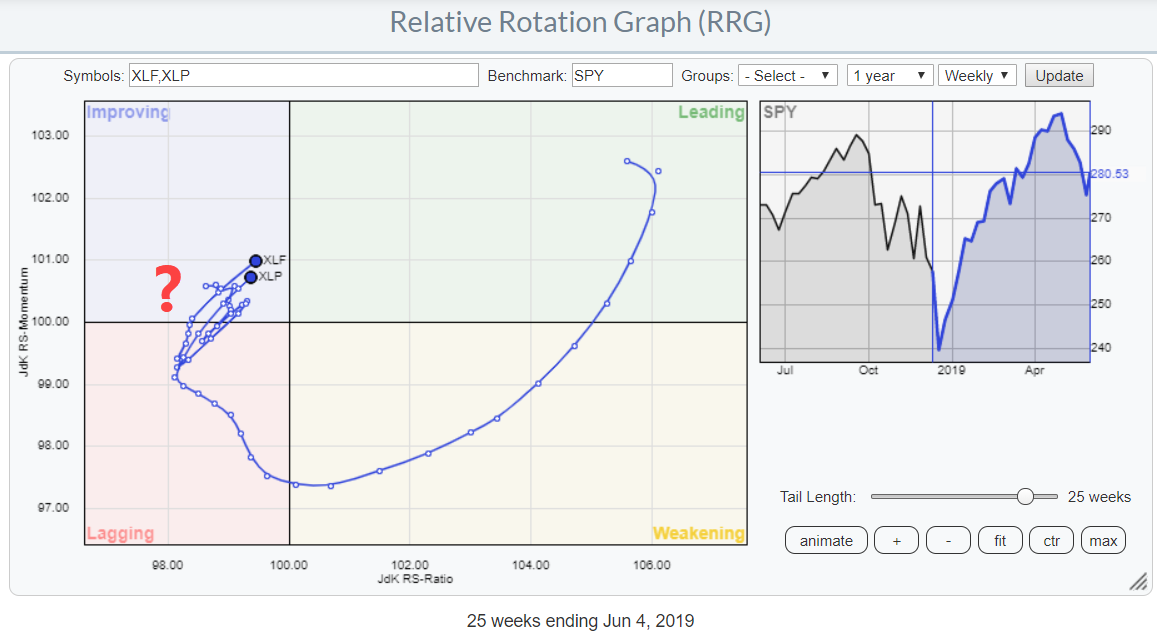The image size is (1157, 637).
Task: Open the Weekly interval dropdown
Action: (977, 76)
